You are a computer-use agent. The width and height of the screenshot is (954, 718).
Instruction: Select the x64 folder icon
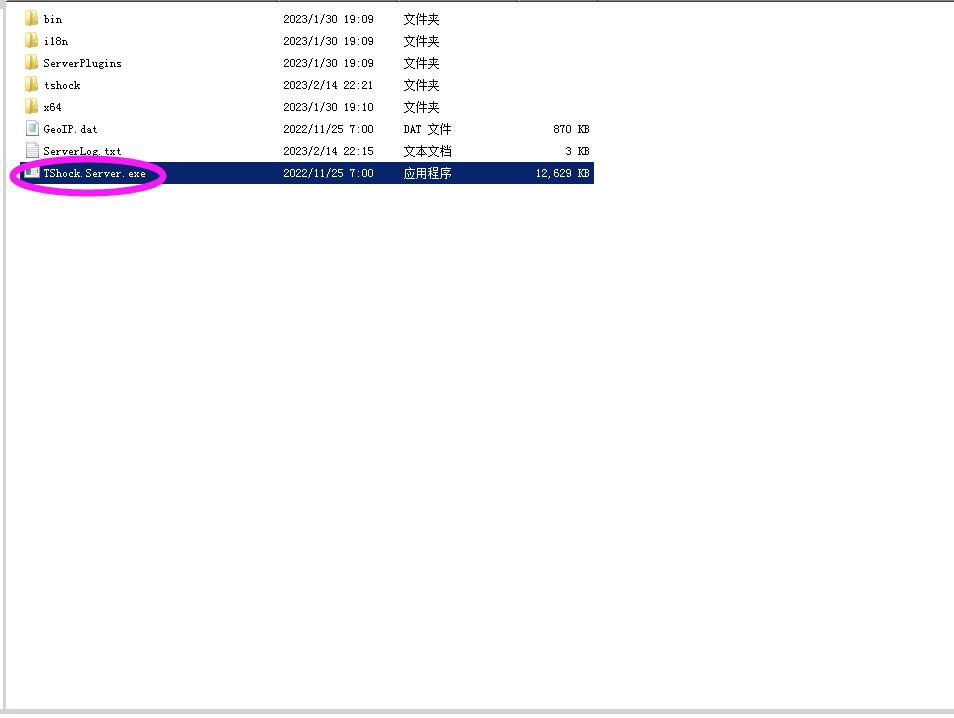pos(32,106)
